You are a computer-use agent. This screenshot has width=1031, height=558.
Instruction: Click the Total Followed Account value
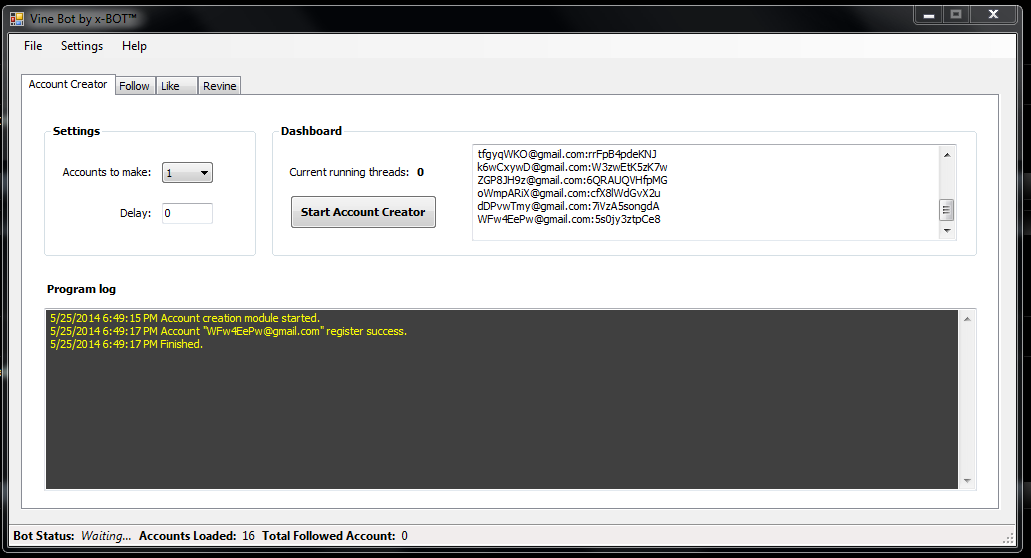(404, 536)
